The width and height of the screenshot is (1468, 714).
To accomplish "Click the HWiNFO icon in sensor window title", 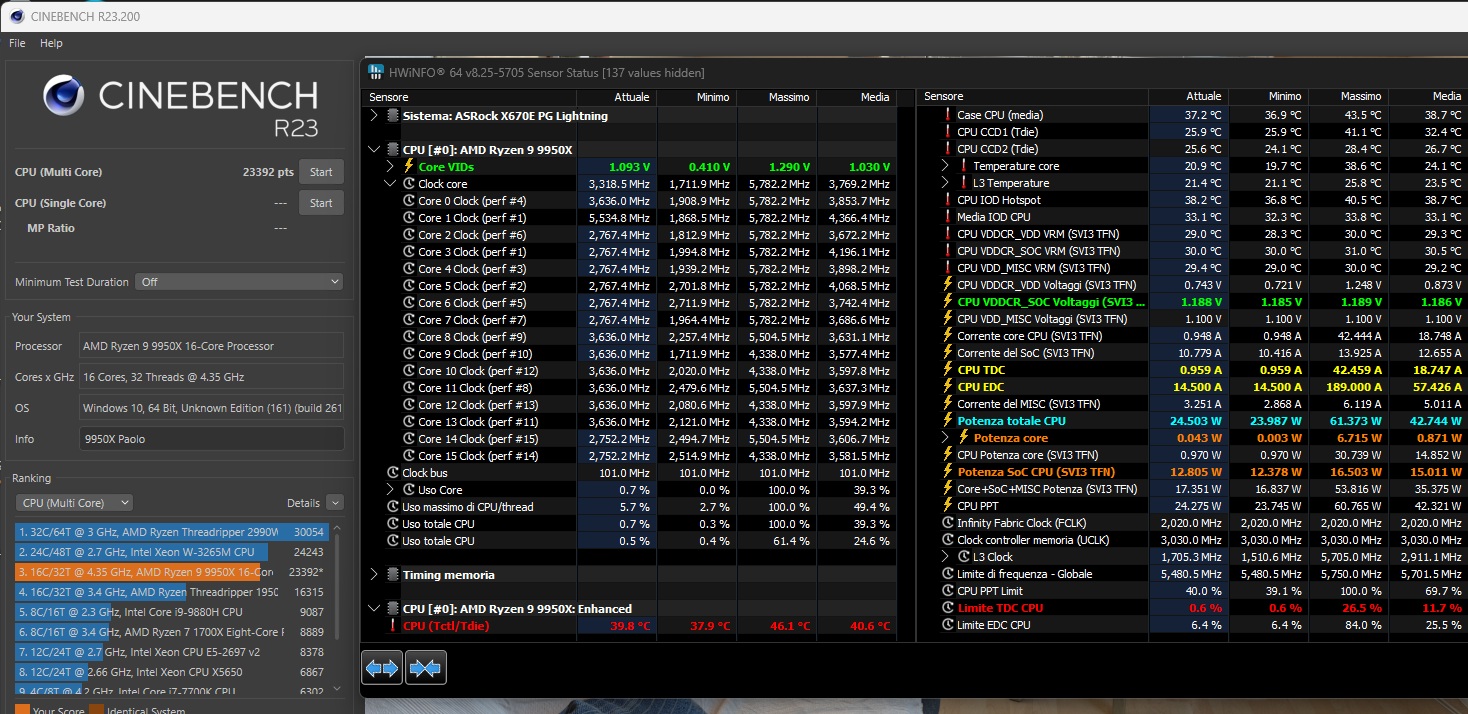I will click(x=376, y=73).
